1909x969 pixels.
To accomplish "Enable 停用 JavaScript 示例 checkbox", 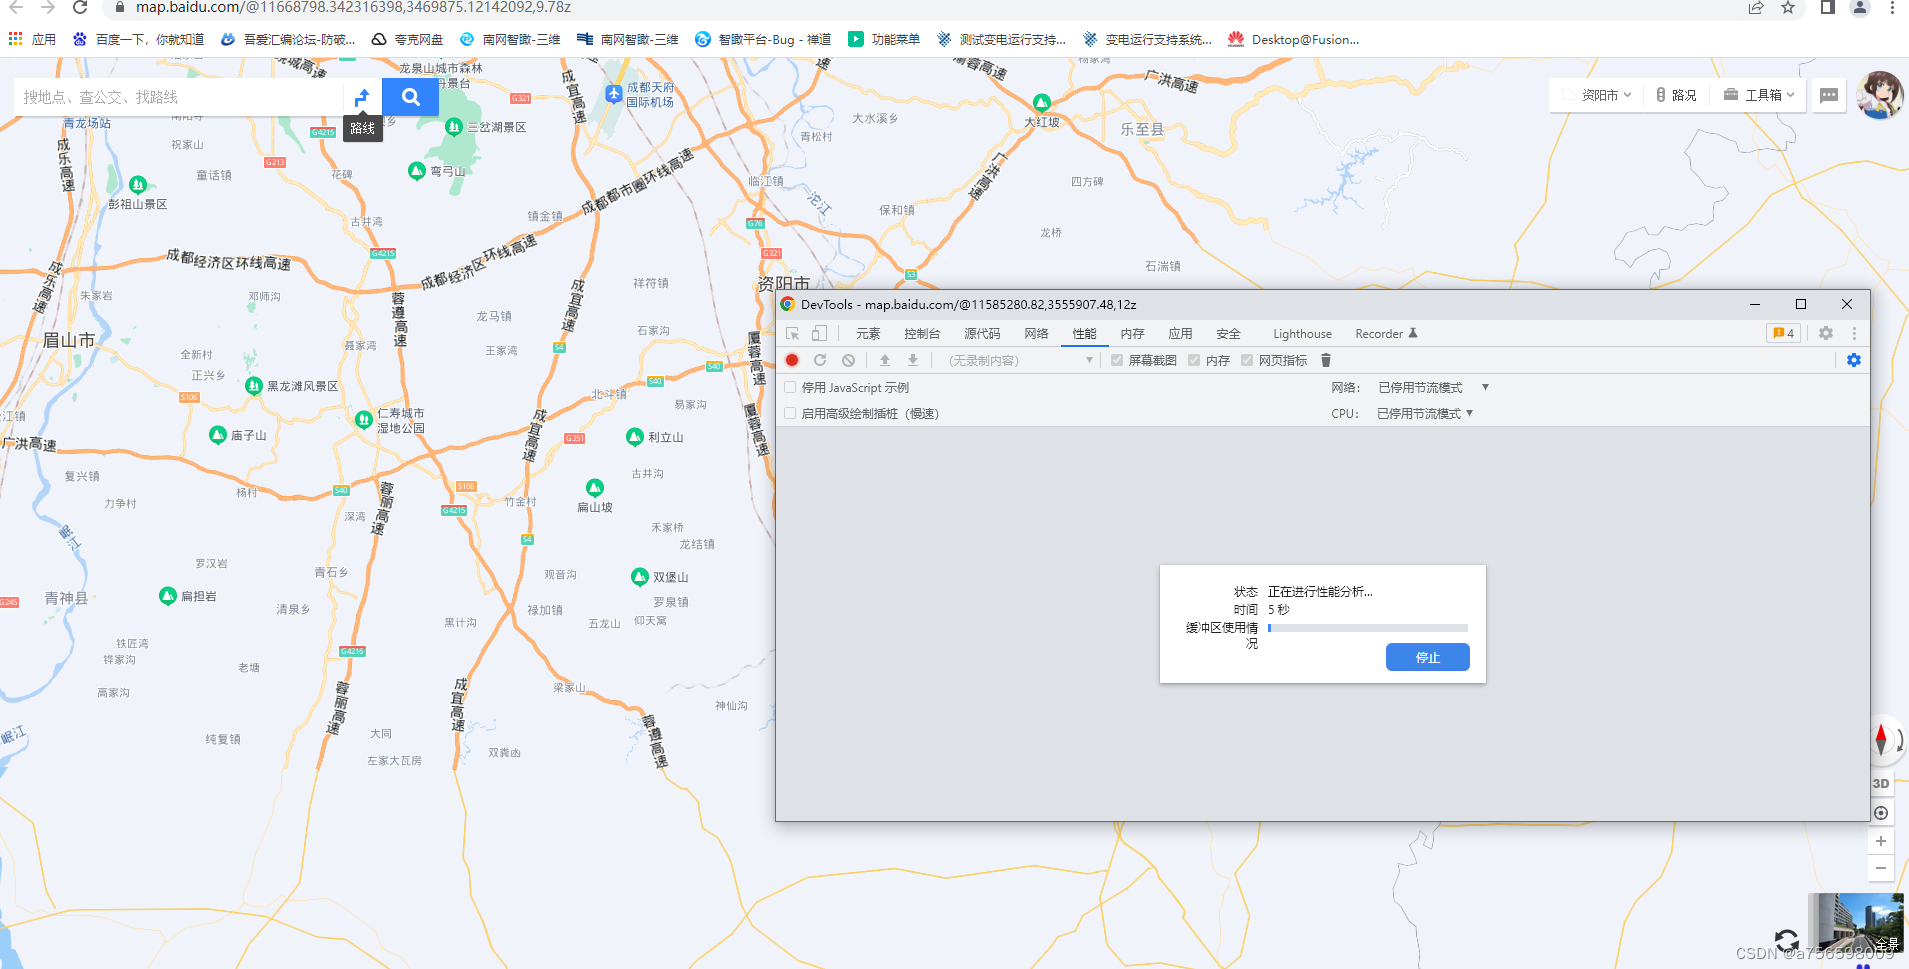I will 791,387.
